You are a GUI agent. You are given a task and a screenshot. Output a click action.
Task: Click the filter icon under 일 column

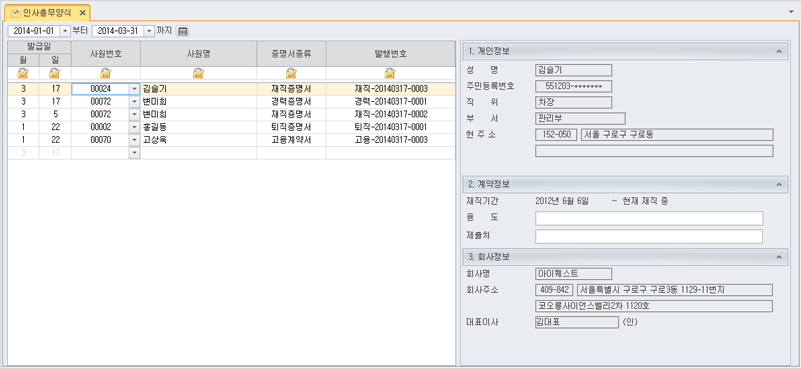[x=55, y=73]
